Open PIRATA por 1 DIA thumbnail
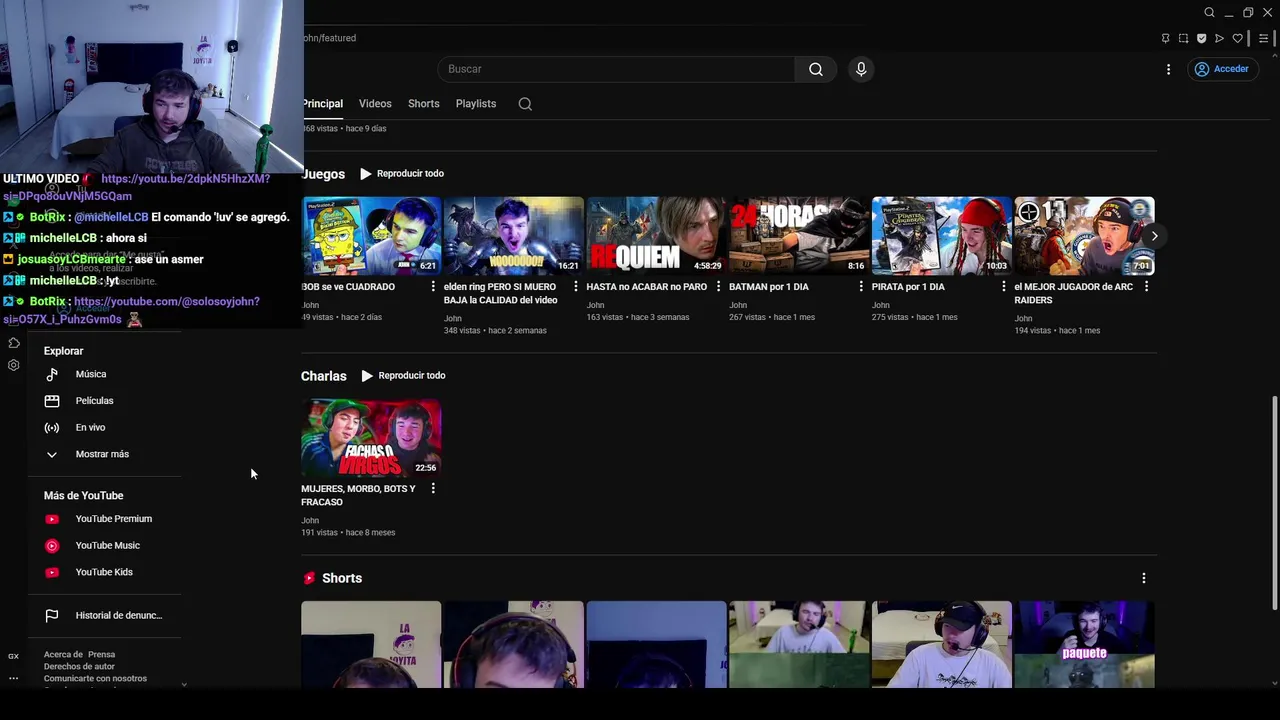 pyautogui.click(x=942, y=236)
